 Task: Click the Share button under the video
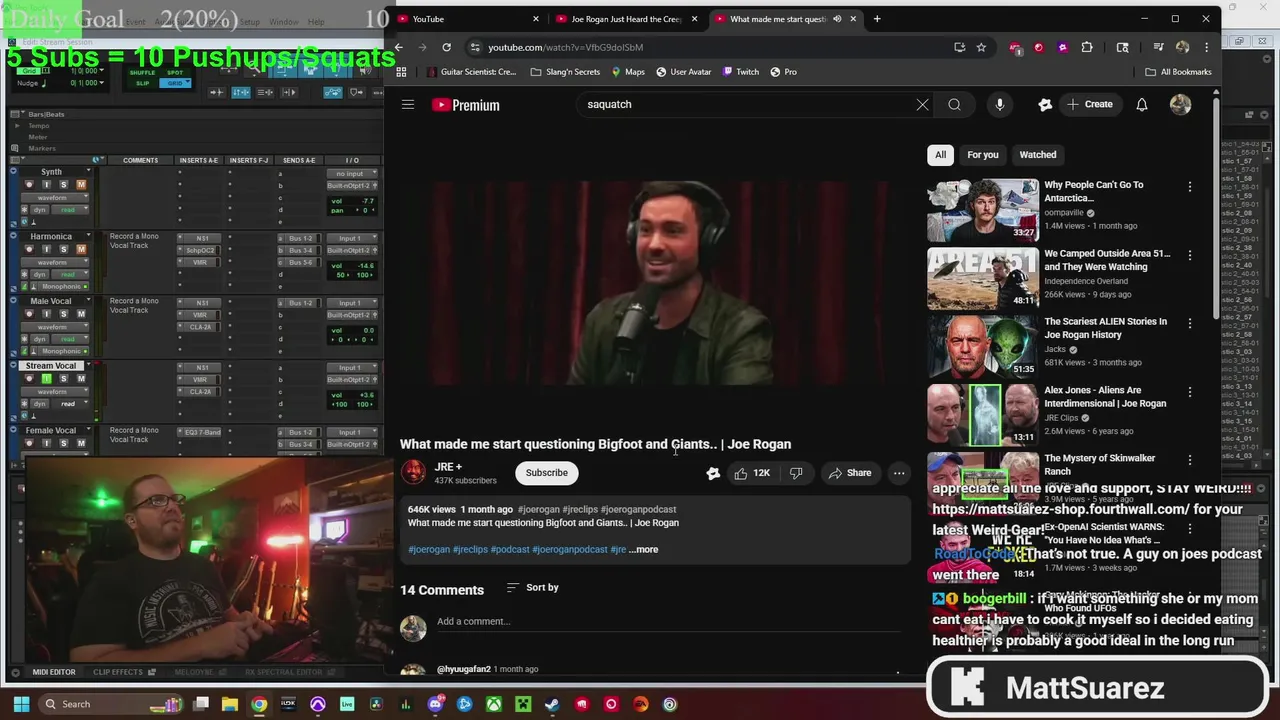tap(850, 473)
